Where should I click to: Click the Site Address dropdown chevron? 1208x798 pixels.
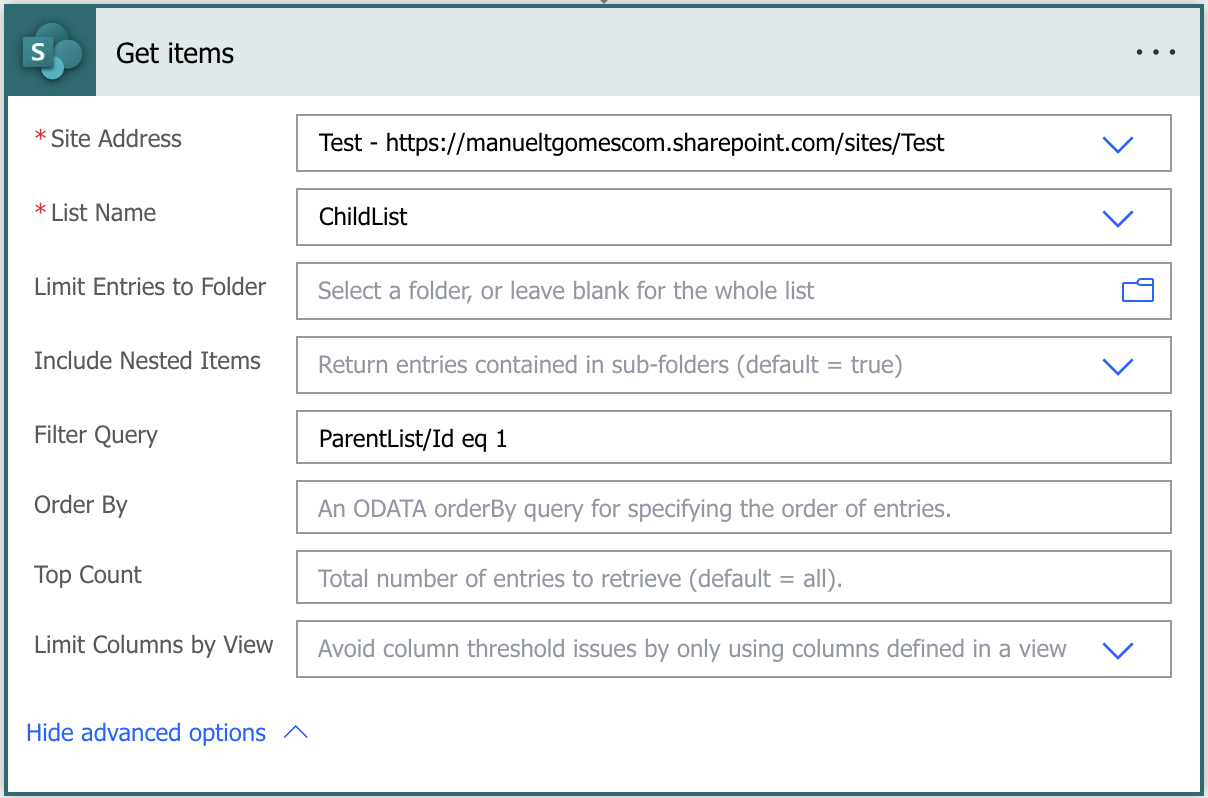[x=1118, y=143]
